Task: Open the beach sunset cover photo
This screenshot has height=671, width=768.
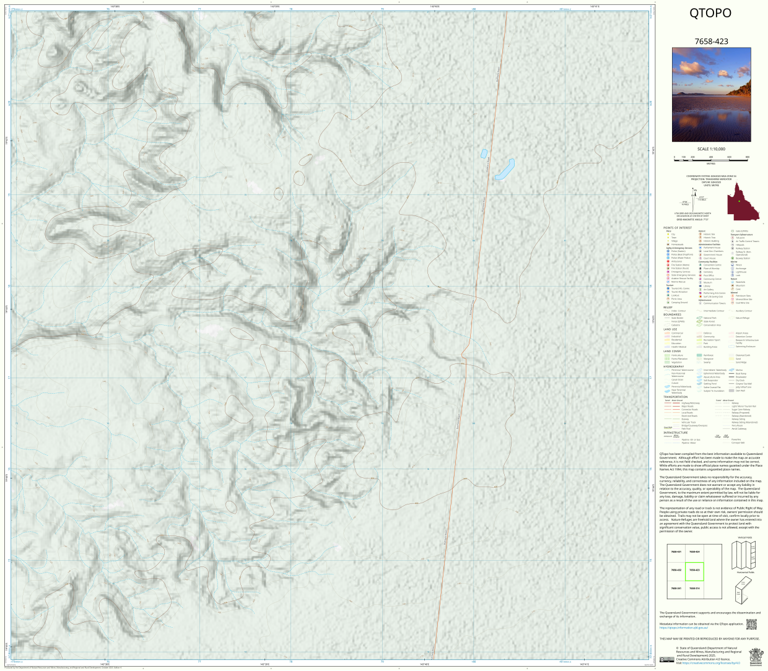Action: 711,95
